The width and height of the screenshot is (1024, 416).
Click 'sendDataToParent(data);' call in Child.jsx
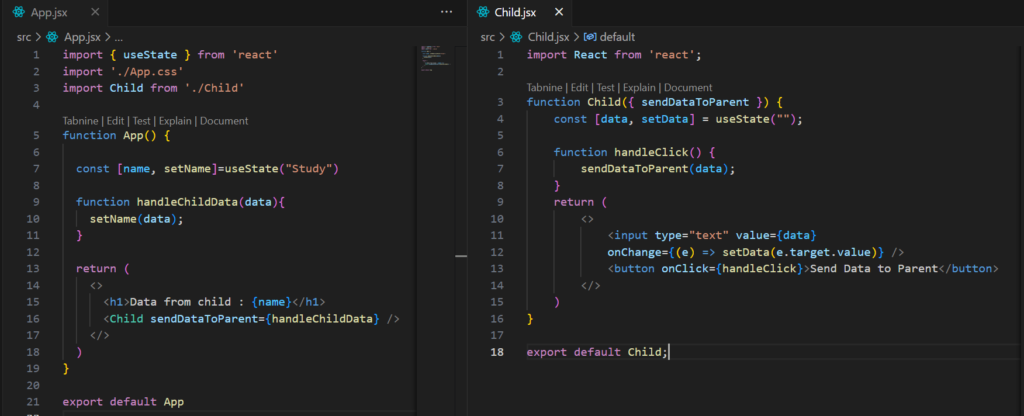click(658, 168)
